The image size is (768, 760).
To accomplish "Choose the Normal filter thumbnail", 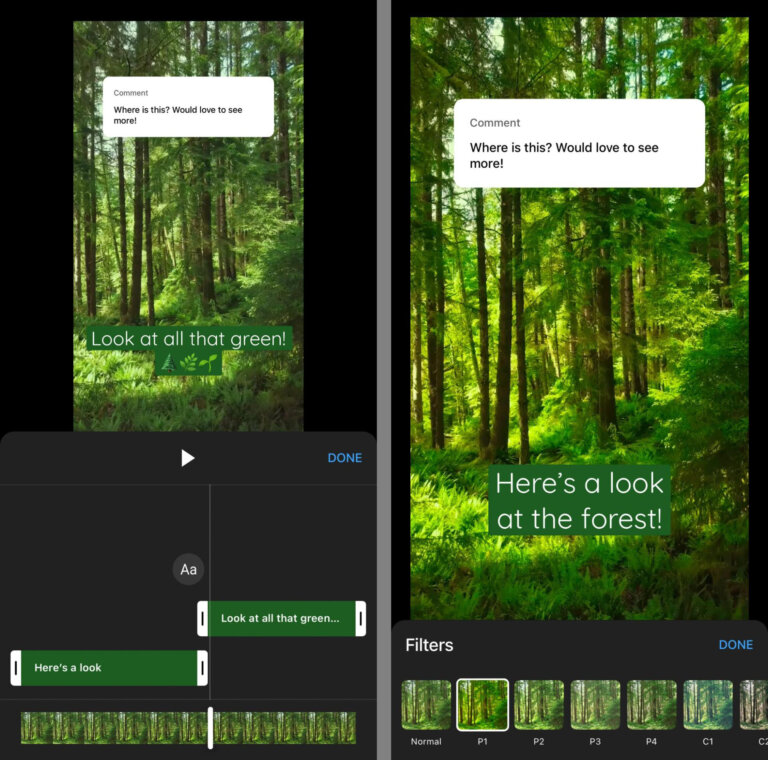I will [x=426, y=705].
